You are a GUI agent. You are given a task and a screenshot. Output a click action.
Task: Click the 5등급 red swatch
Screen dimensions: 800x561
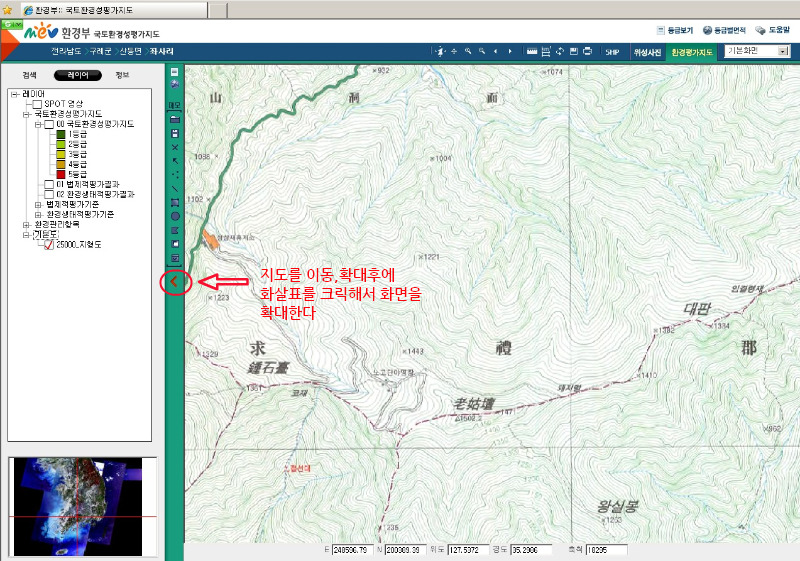coord(61,174)
